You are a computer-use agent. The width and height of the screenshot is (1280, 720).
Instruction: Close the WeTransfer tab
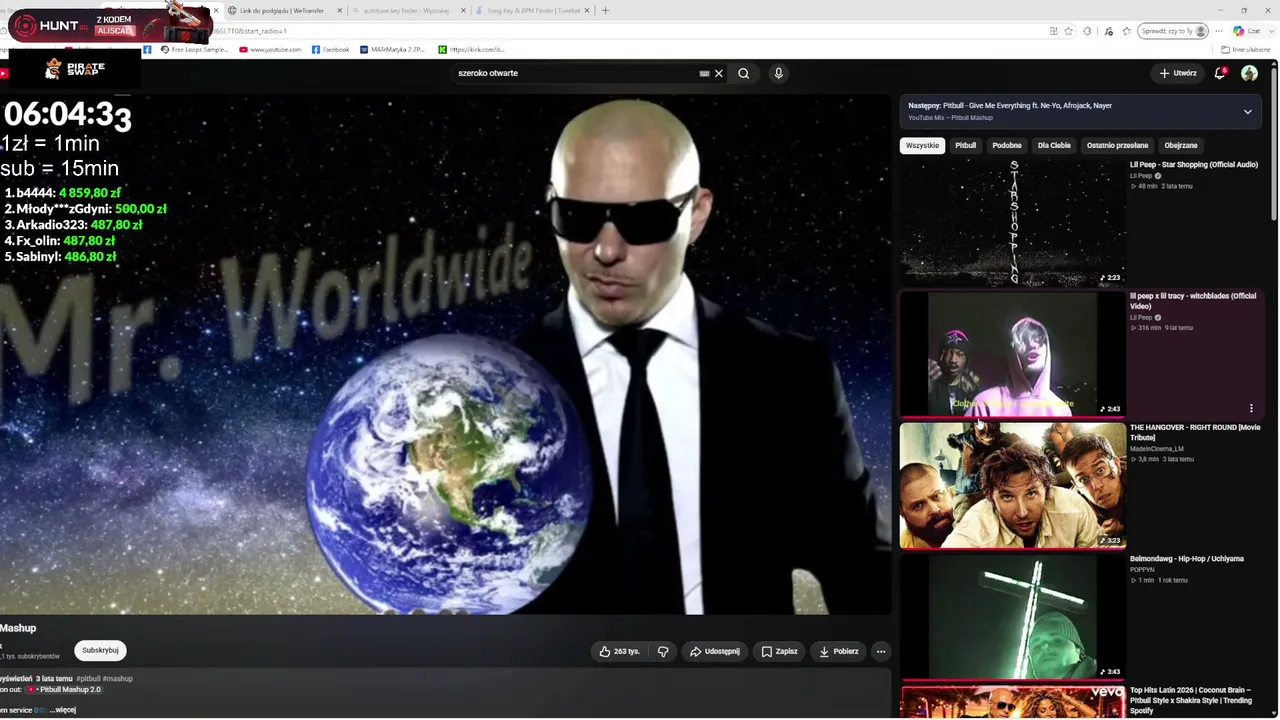pos(340,10)
